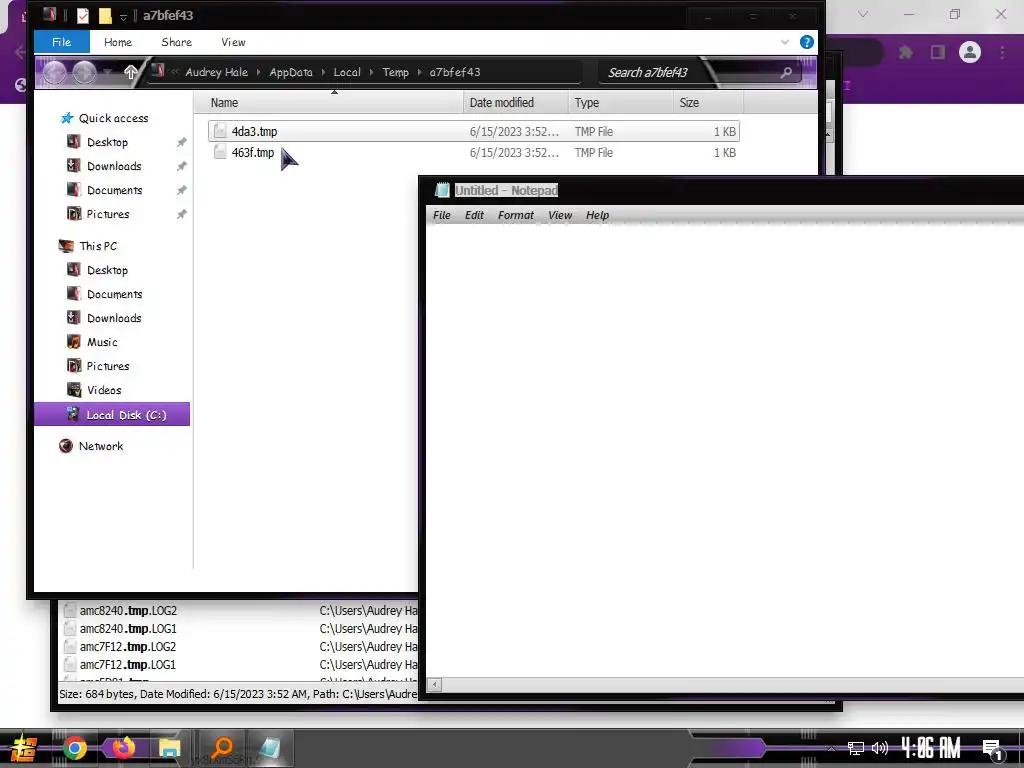
Task: Select This PC in navigation pane
Action: [x=98, y=246]
